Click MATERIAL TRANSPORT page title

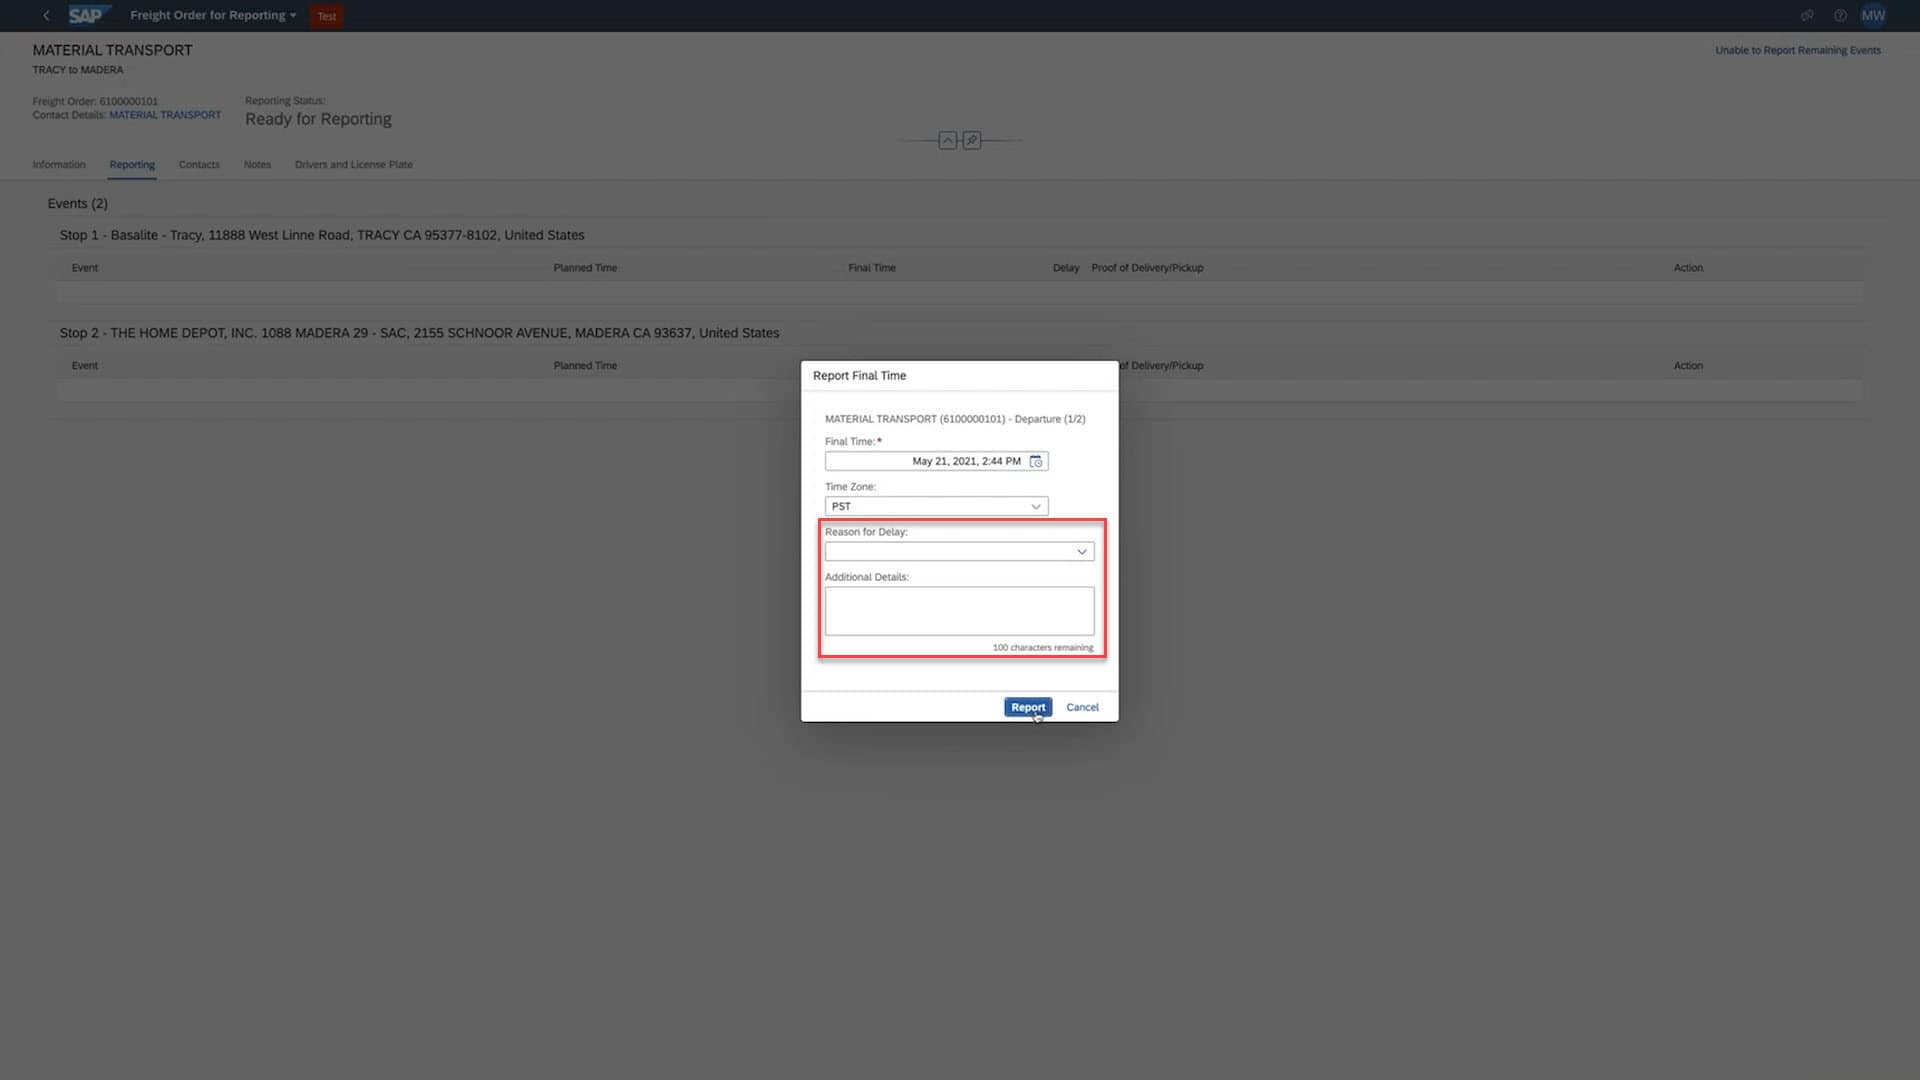point(112,50)
